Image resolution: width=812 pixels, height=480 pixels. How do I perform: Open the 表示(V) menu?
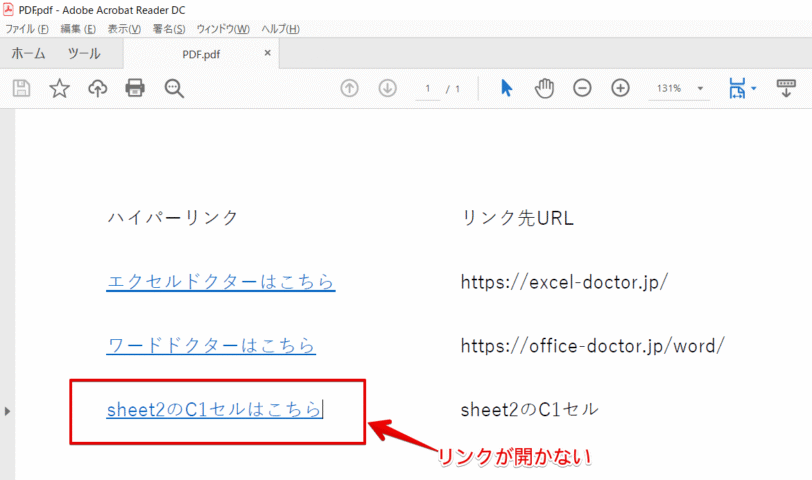pos(124,29)
